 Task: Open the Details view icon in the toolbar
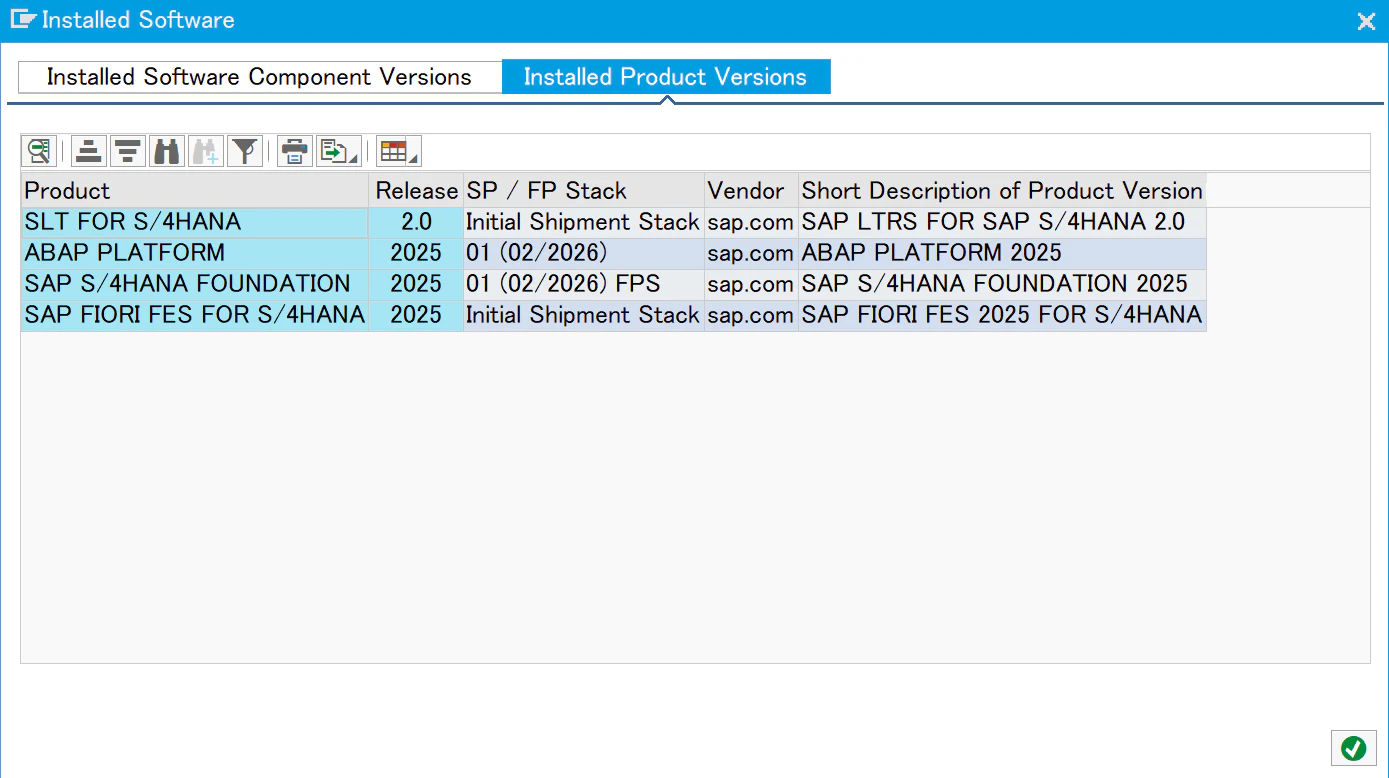[x=39, y=152]
